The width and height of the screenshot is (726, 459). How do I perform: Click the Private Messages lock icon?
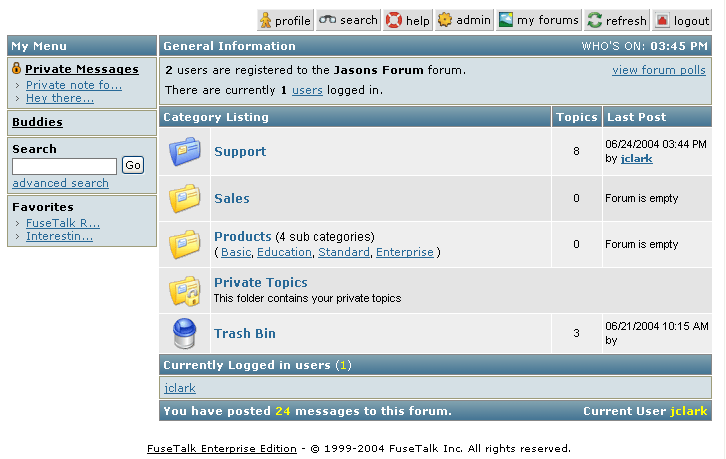click(x=17, y=68)
